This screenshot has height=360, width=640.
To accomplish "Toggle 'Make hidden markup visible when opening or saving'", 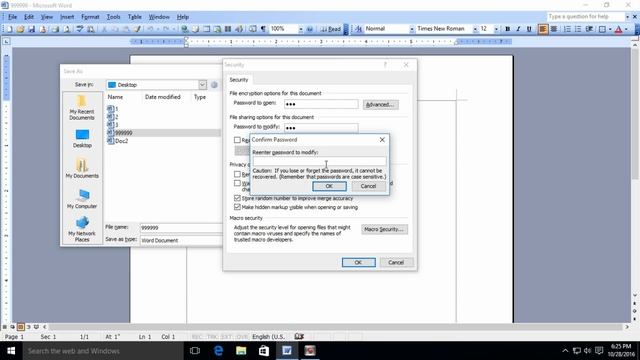I will pyautogui.click(x=237, y=207).
